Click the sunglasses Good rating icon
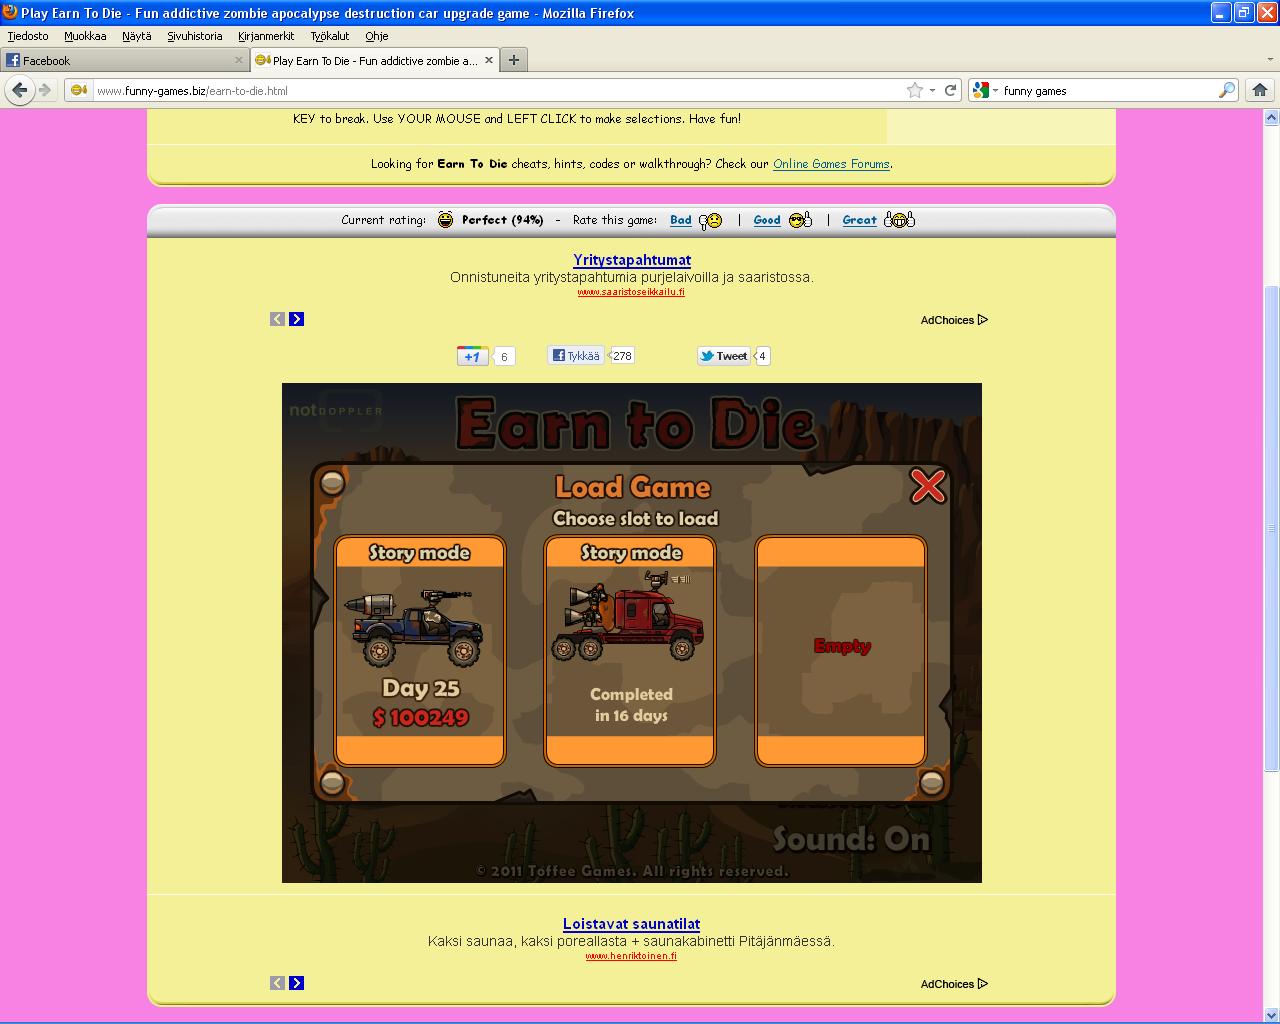Image resolution: width=1280 pixels, height=1024 pixels. (800, 220)
